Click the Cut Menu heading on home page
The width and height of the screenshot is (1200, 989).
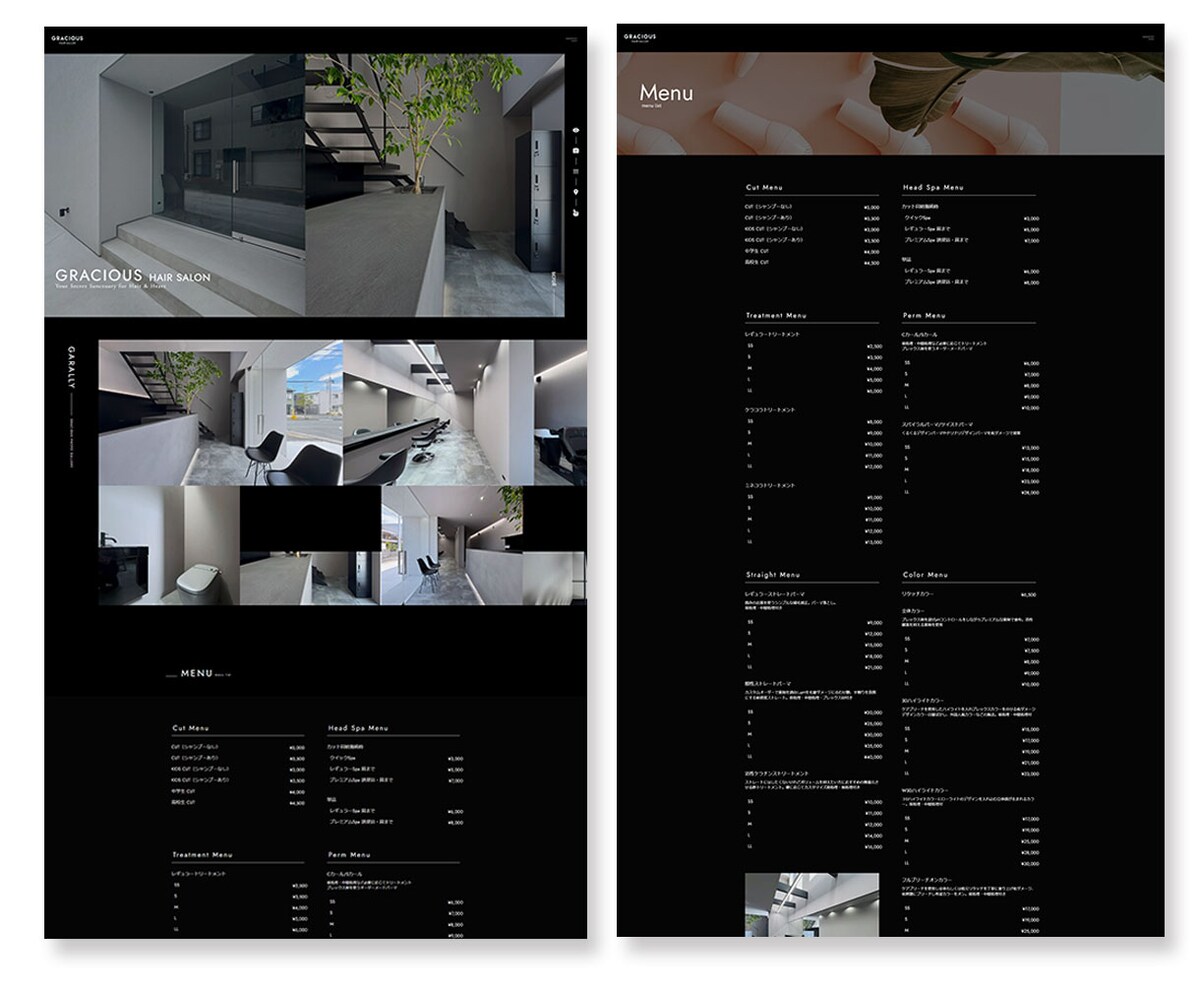190,728
